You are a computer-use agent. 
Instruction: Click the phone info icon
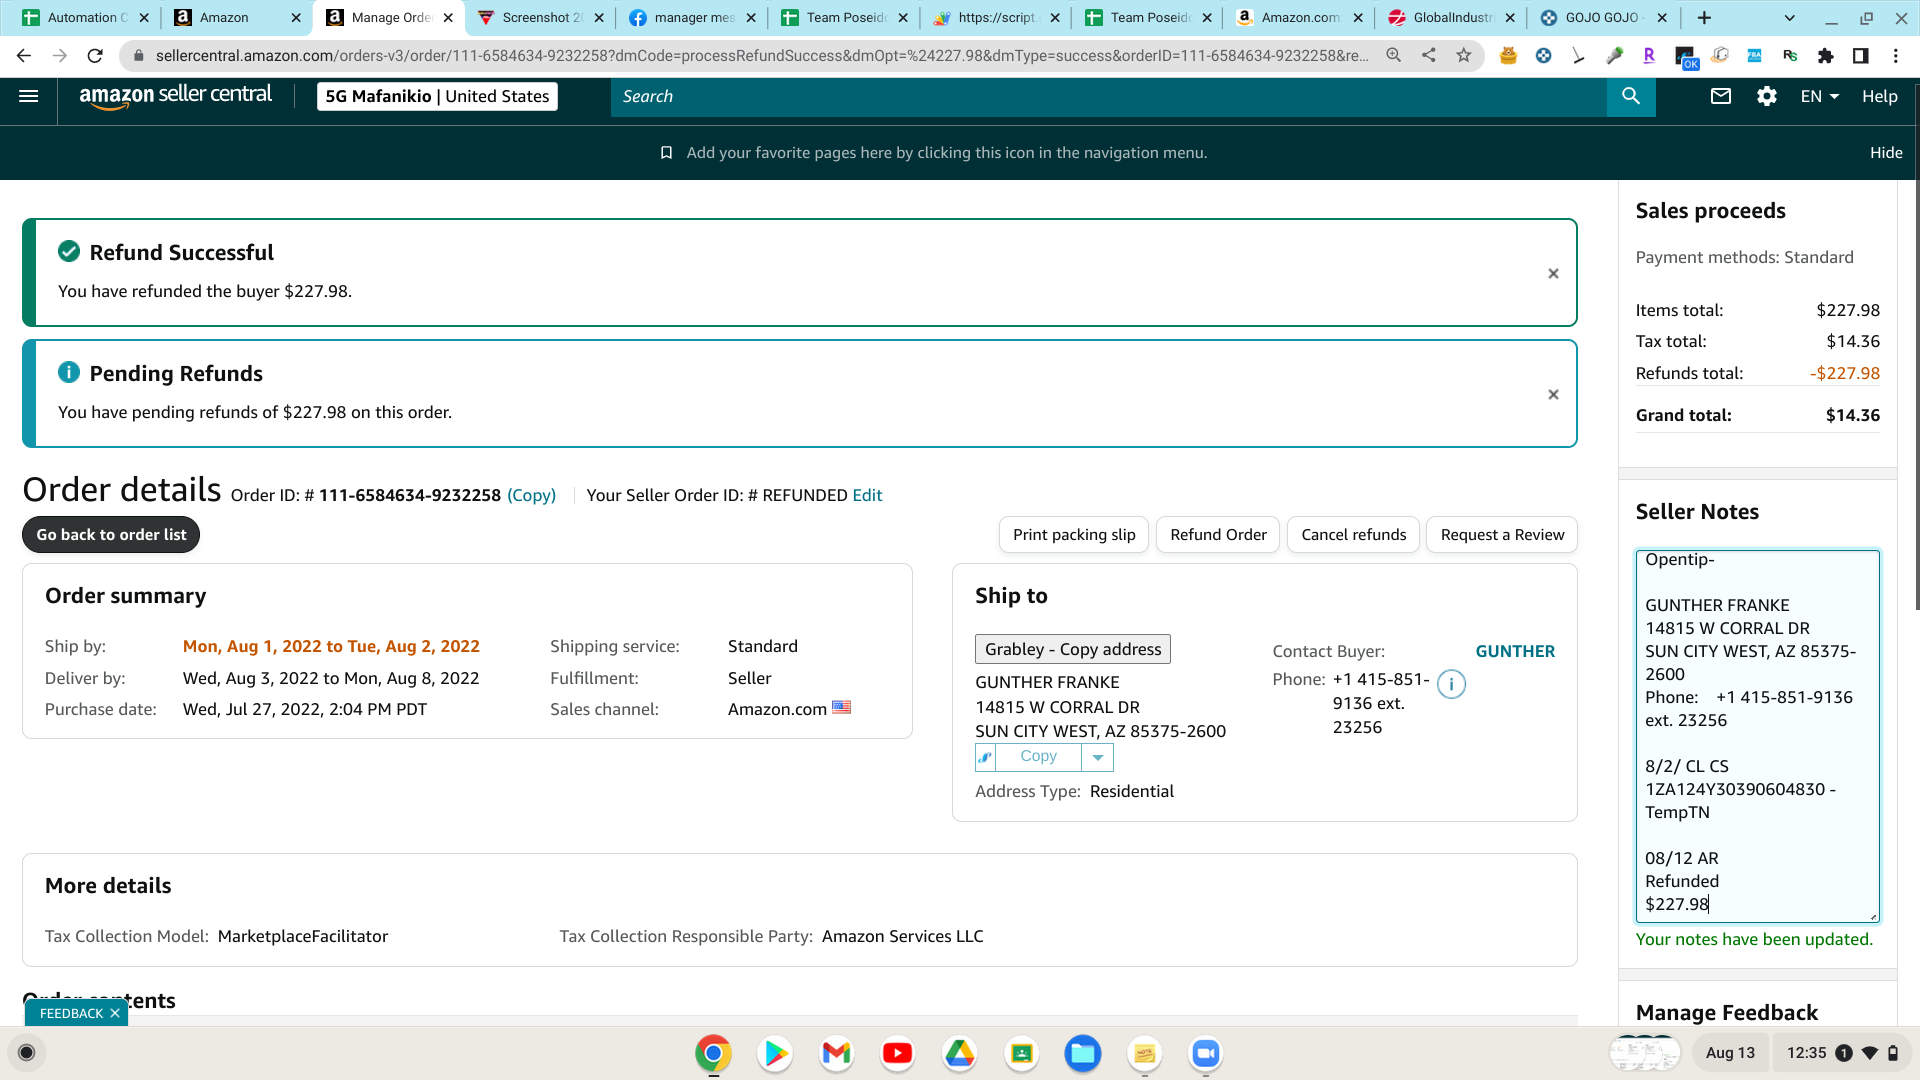(1451, 684)
